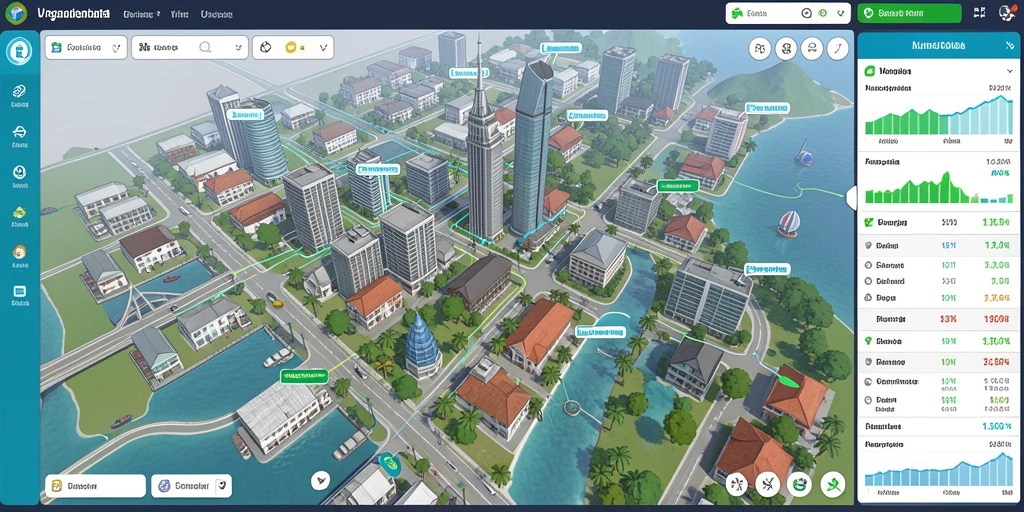Click the green button in the top bar
Viewport: 1024px width, 512px height.
point(909,13)
